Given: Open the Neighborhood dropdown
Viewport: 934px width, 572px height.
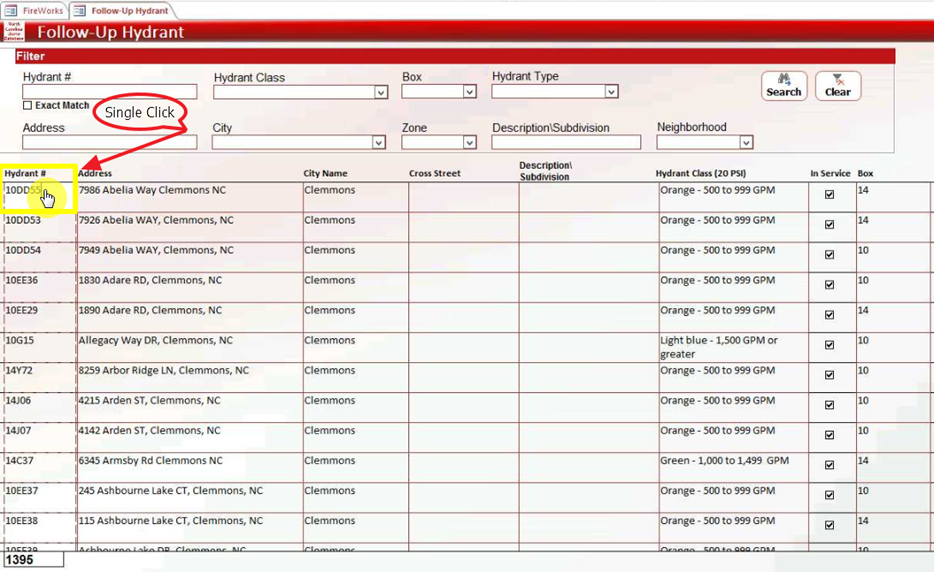Looking at the screenshot, I should 746,142.
